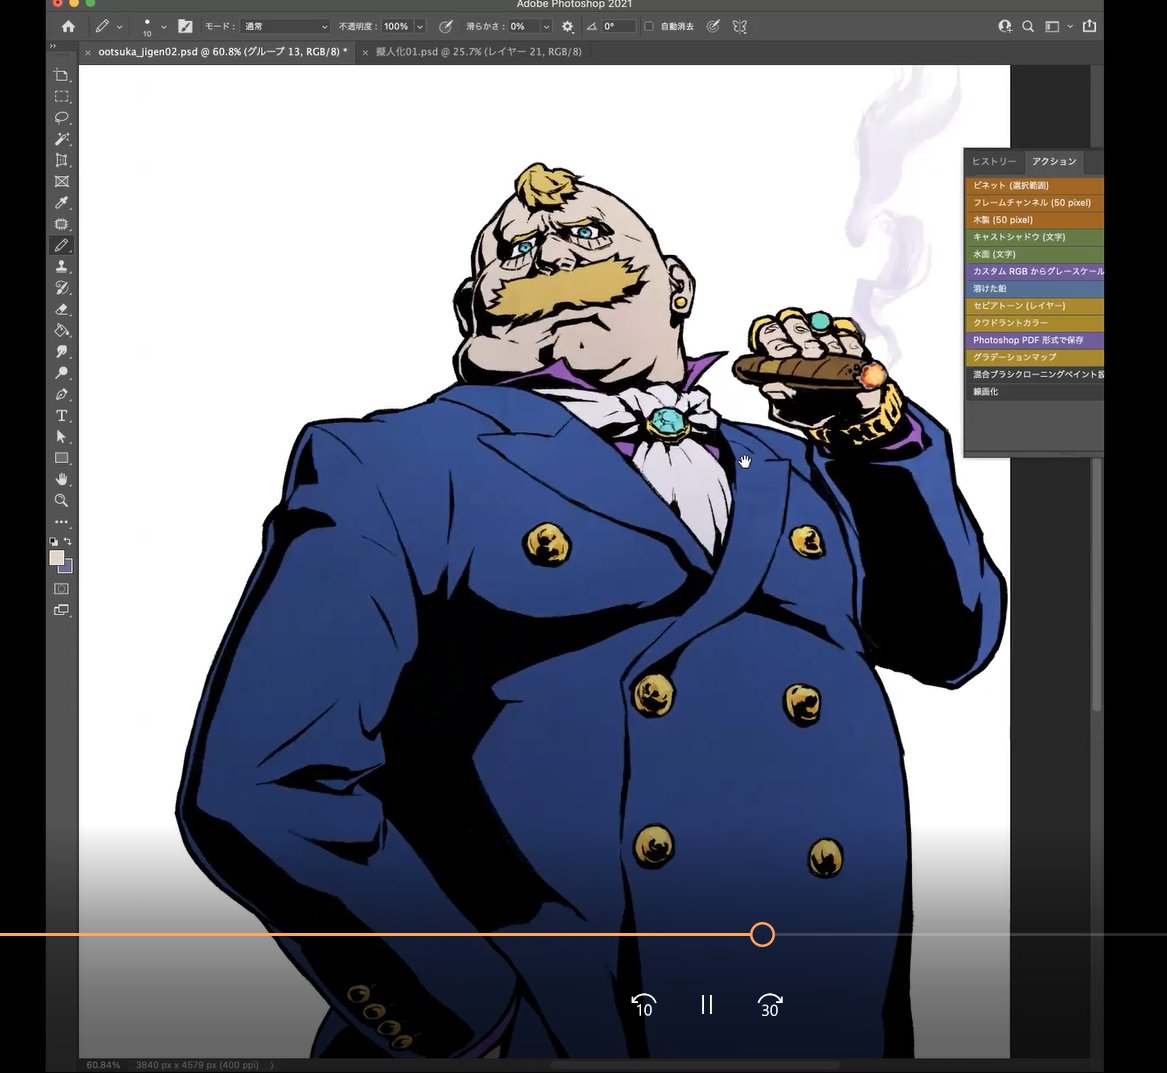Open the share document icon
The height and width of the screenshot is (1073, 1167).
pyautogui.click(x=1090, y=26)
